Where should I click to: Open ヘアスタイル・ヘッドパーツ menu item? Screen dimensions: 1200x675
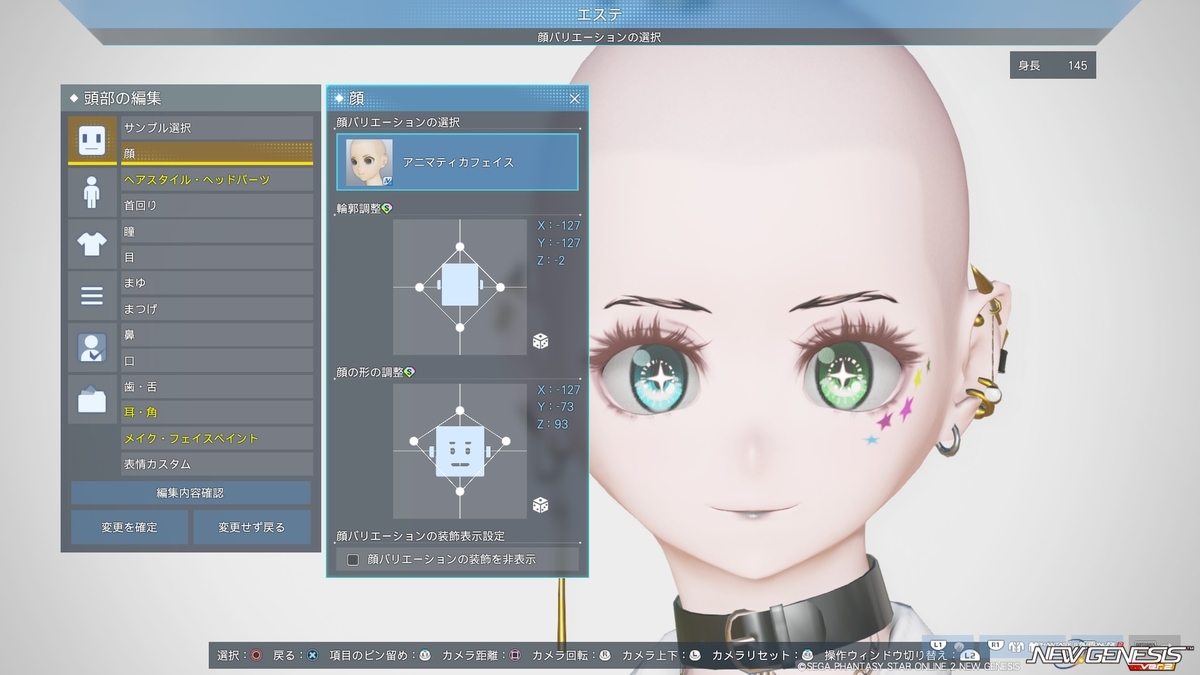point(217,180)
